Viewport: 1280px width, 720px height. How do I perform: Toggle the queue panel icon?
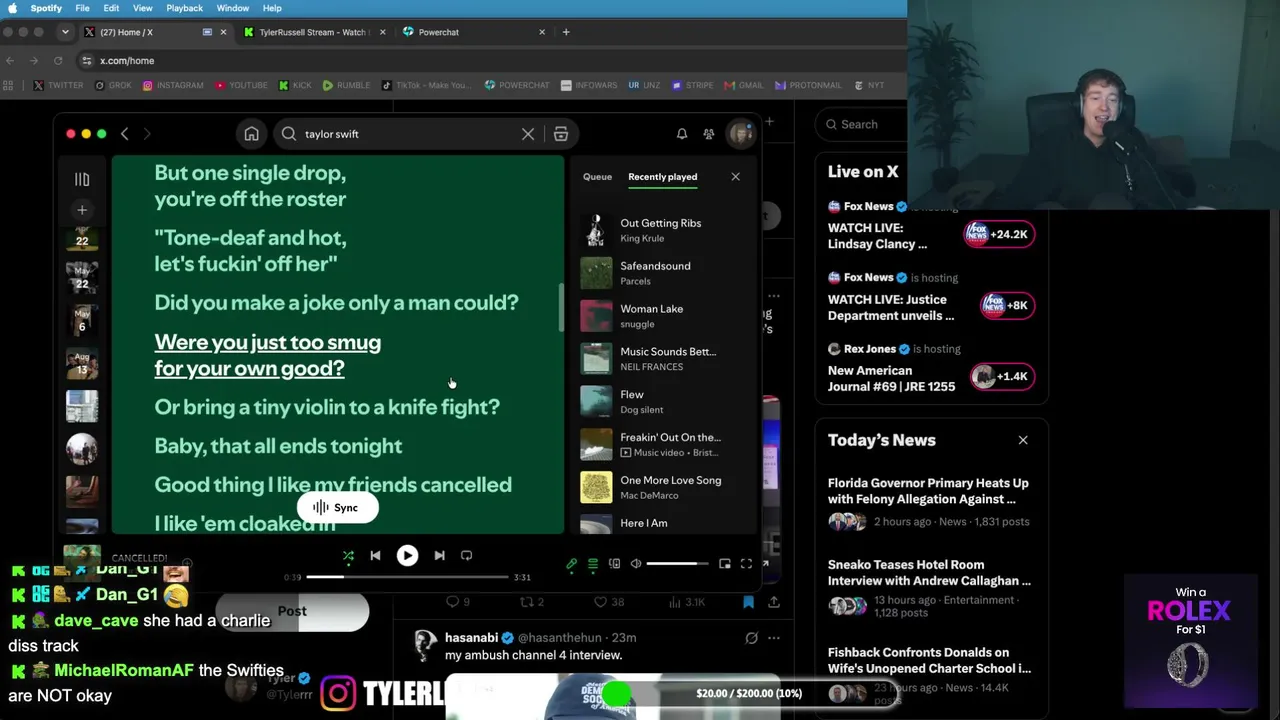coord(593,564)
